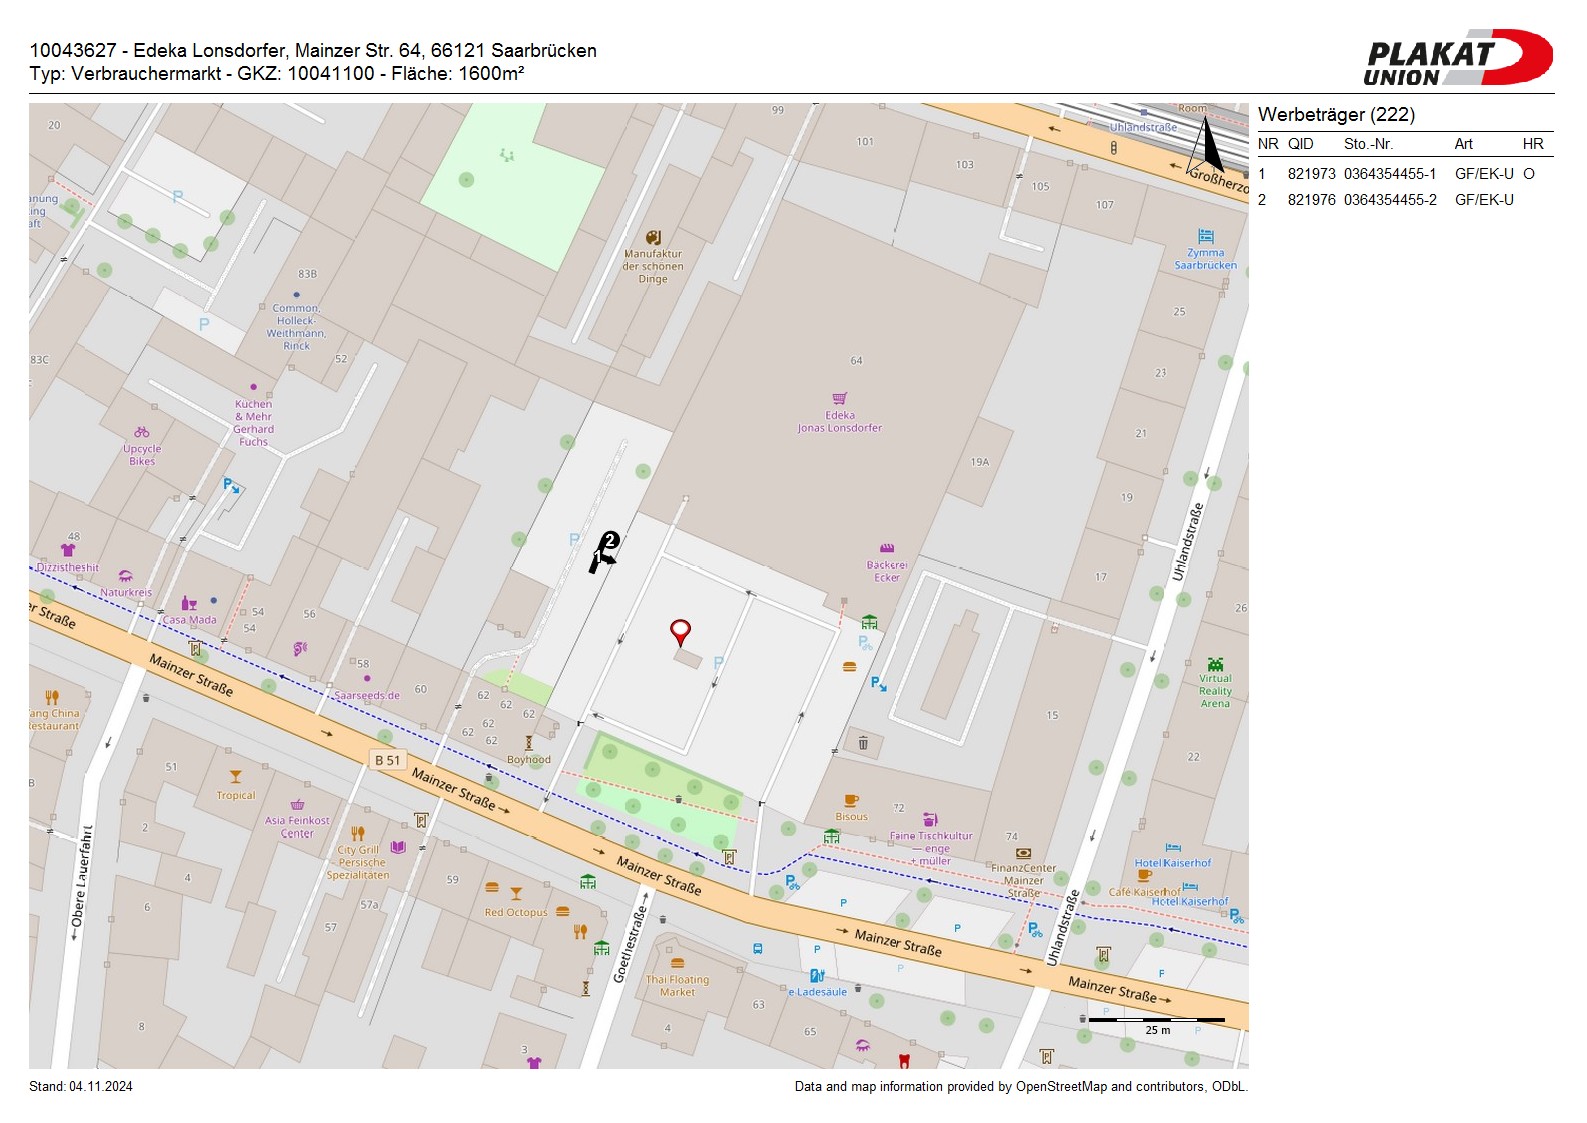Click the Virtual Reality Arena game icon

(x=1215, y=664)
